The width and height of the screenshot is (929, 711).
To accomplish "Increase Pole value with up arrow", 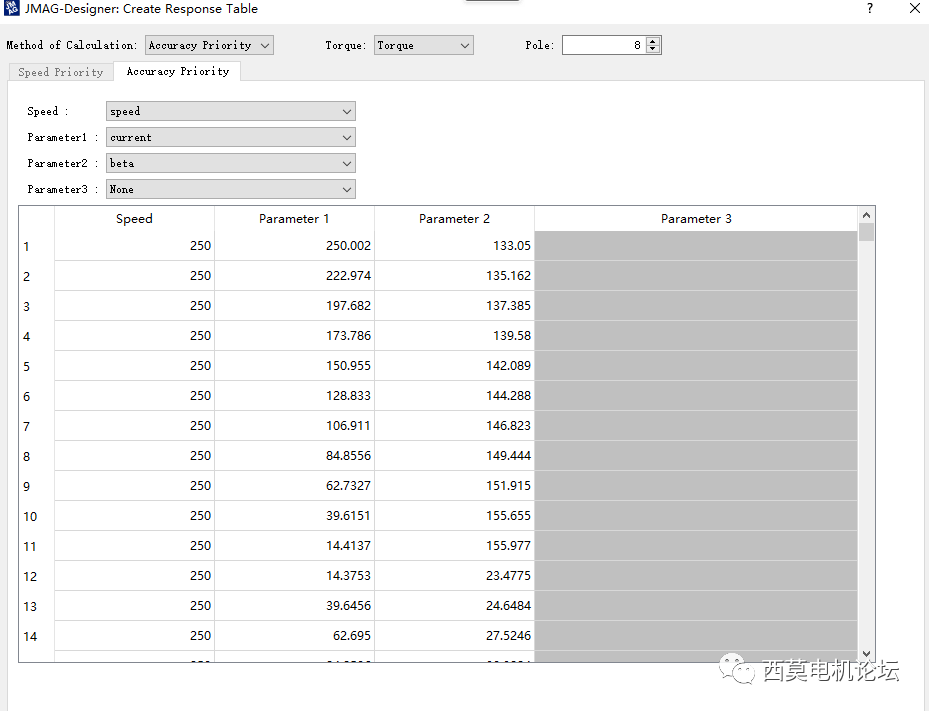I will 653,41.
